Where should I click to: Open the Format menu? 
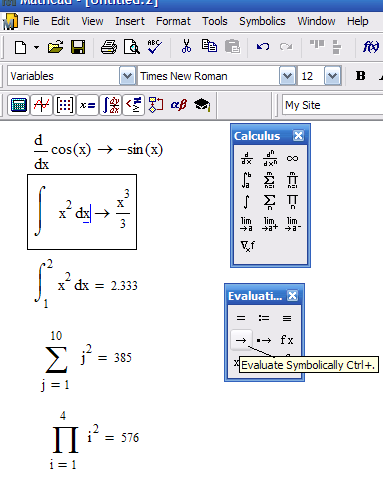tap(173, 21)
